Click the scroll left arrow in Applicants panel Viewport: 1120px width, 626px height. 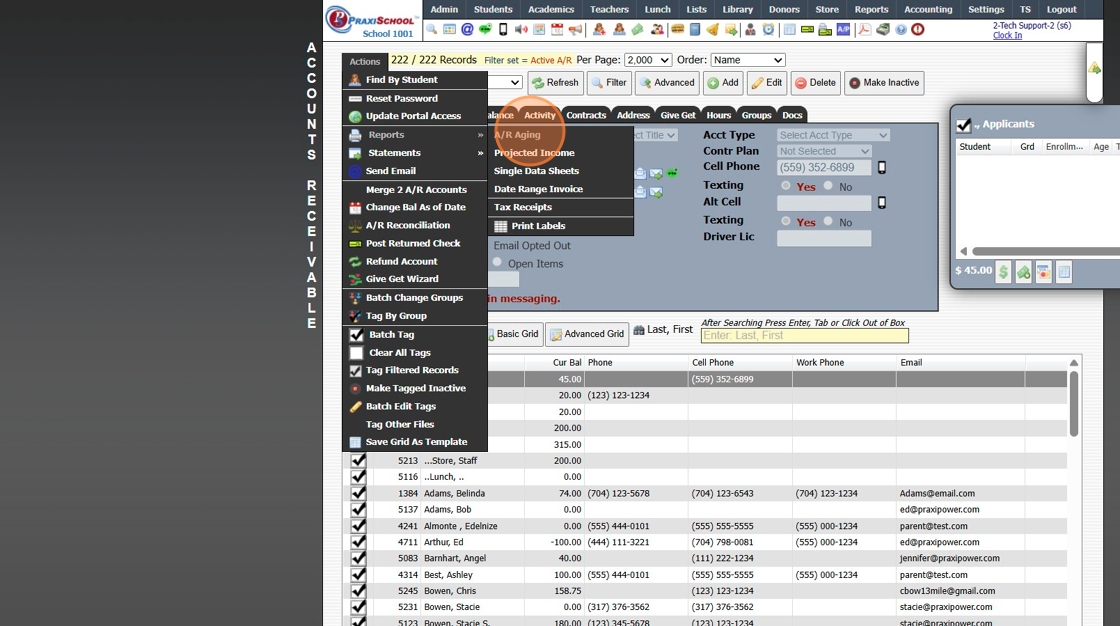pyautogui.click(x=964, y=251)
